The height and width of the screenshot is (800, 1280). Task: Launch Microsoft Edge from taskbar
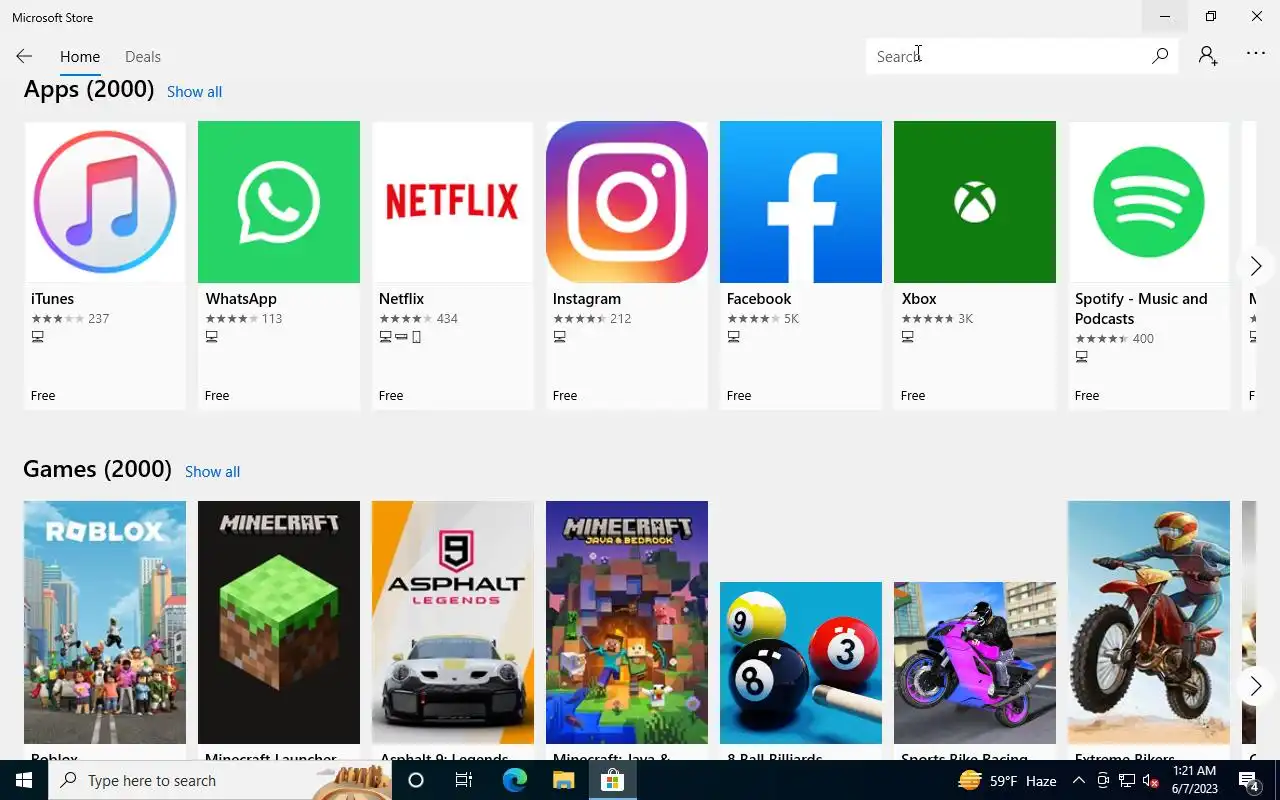[514, 780]
